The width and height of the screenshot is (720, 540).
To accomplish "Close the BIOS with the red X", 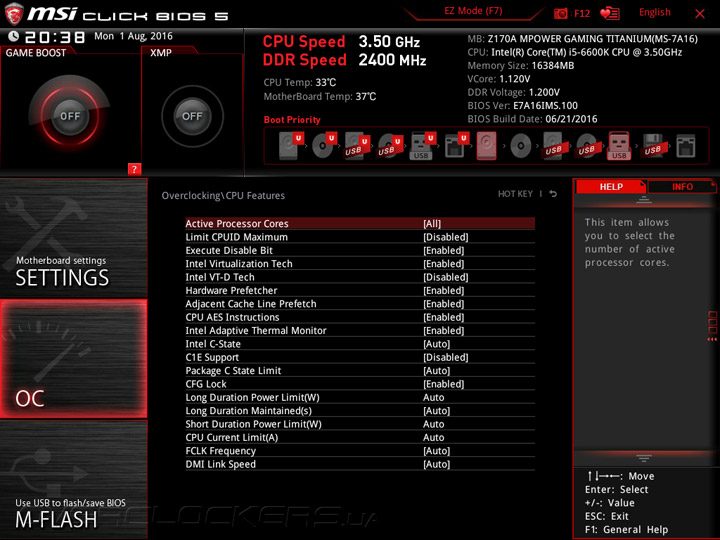I will click(700, 14).
